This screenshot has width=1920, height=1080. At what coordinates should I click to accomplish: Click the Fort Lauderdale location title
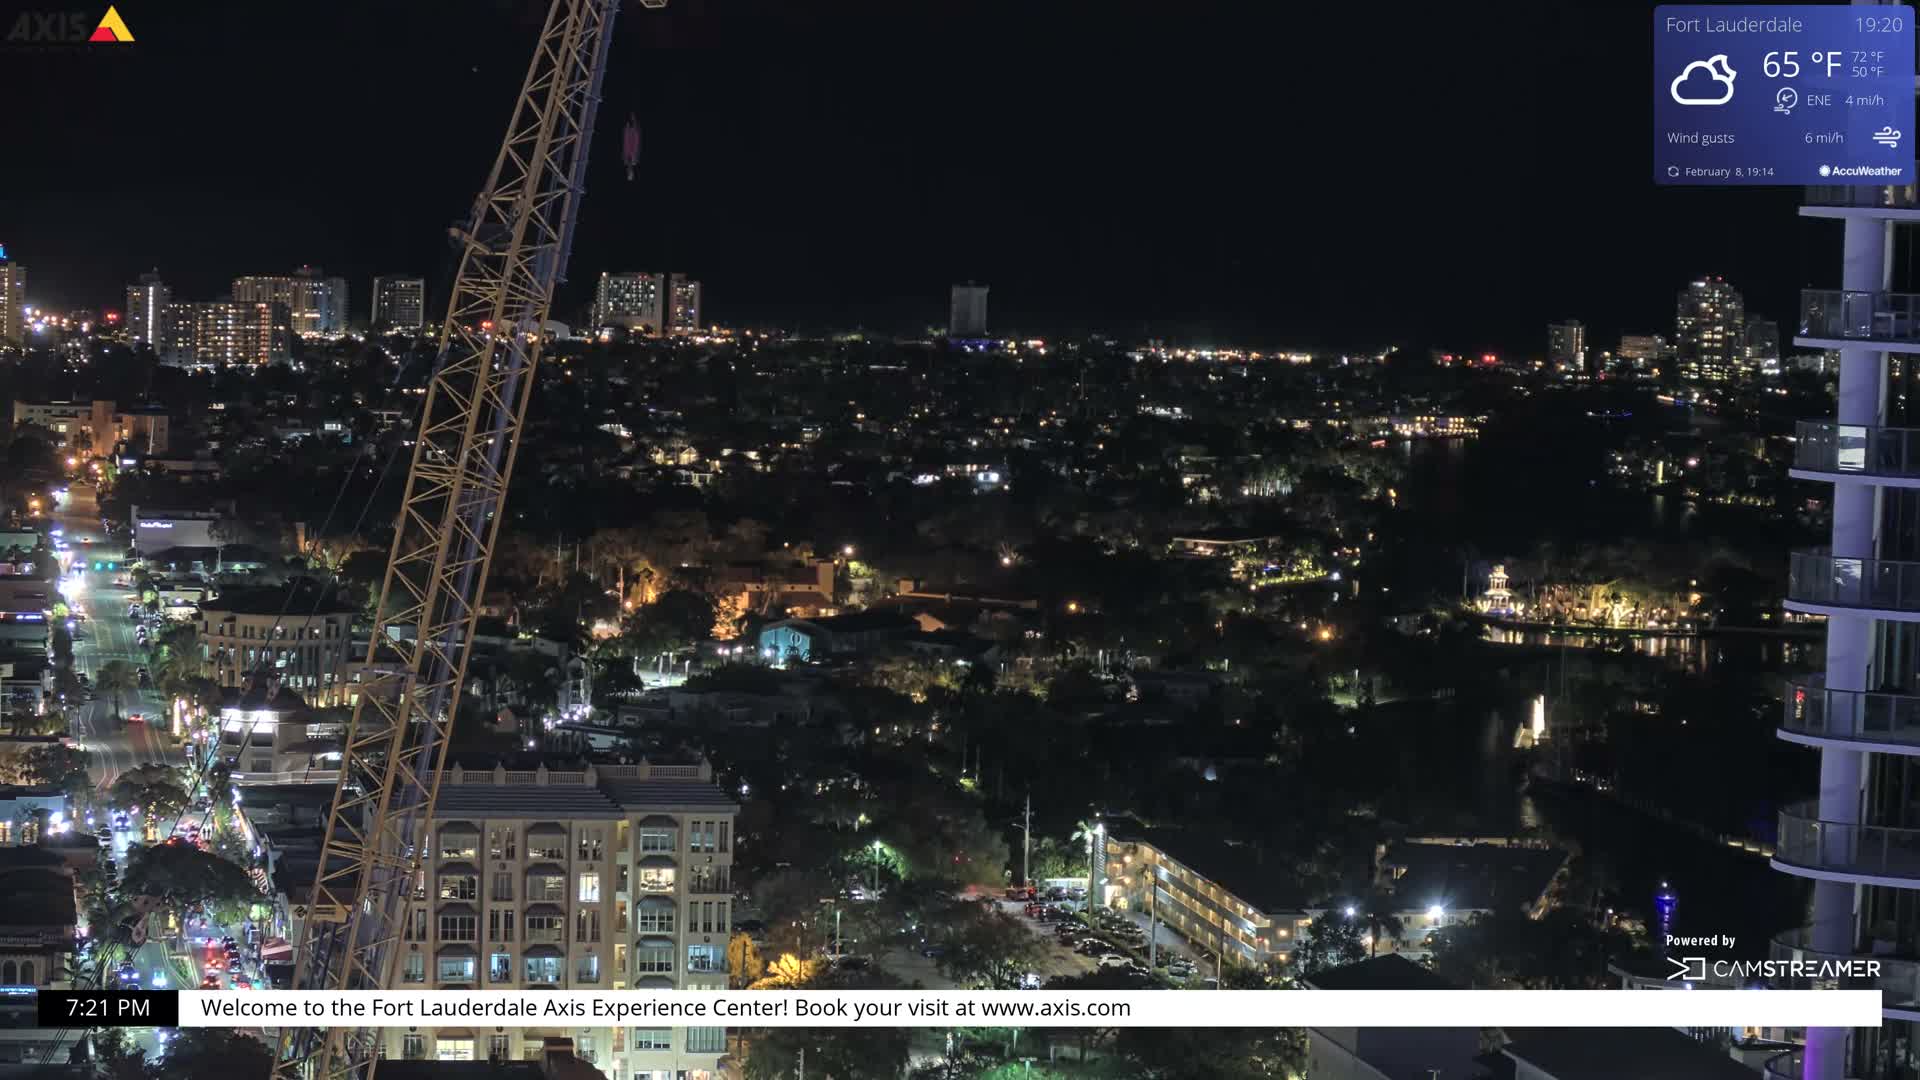pos(1733,25)
